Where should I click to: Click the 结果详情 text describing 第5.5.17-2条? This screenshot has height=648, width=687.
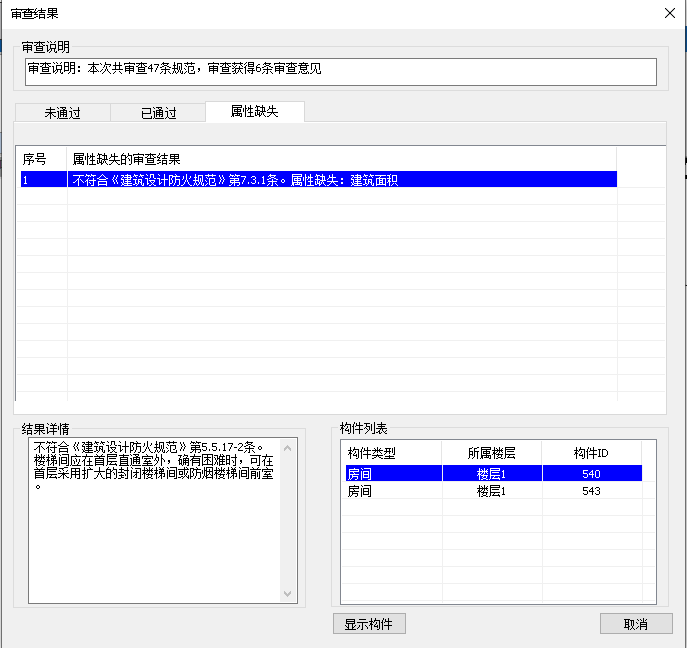153,466
